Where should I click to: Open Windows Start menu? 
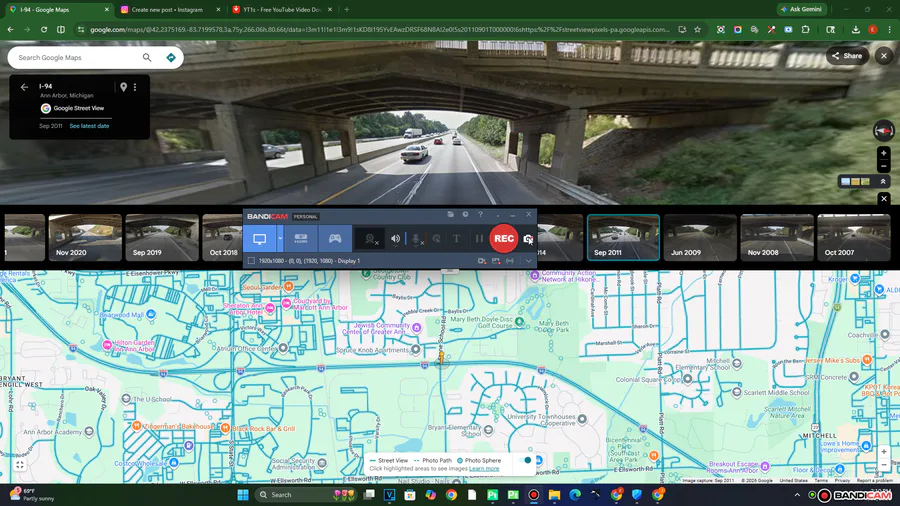coord(243,495)
